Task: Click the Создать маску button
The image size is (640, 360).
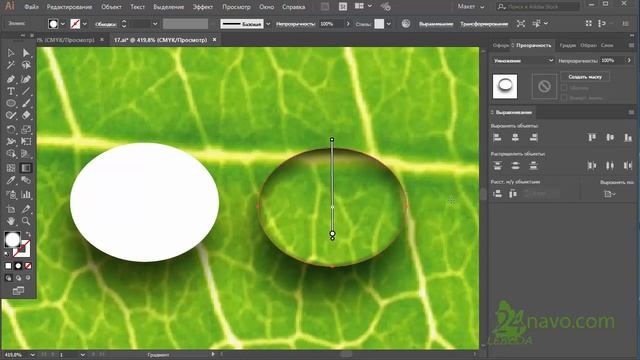Action: point(585,77)
